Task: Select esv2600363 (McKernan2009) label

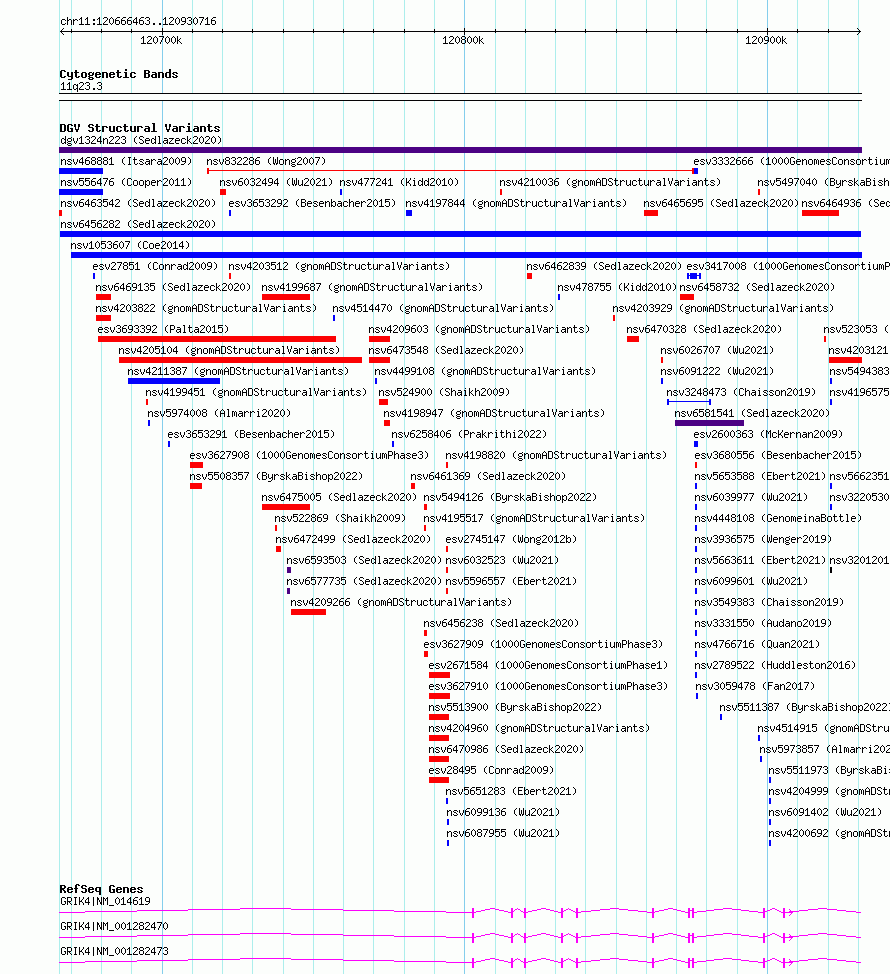Action: point(768,435)
